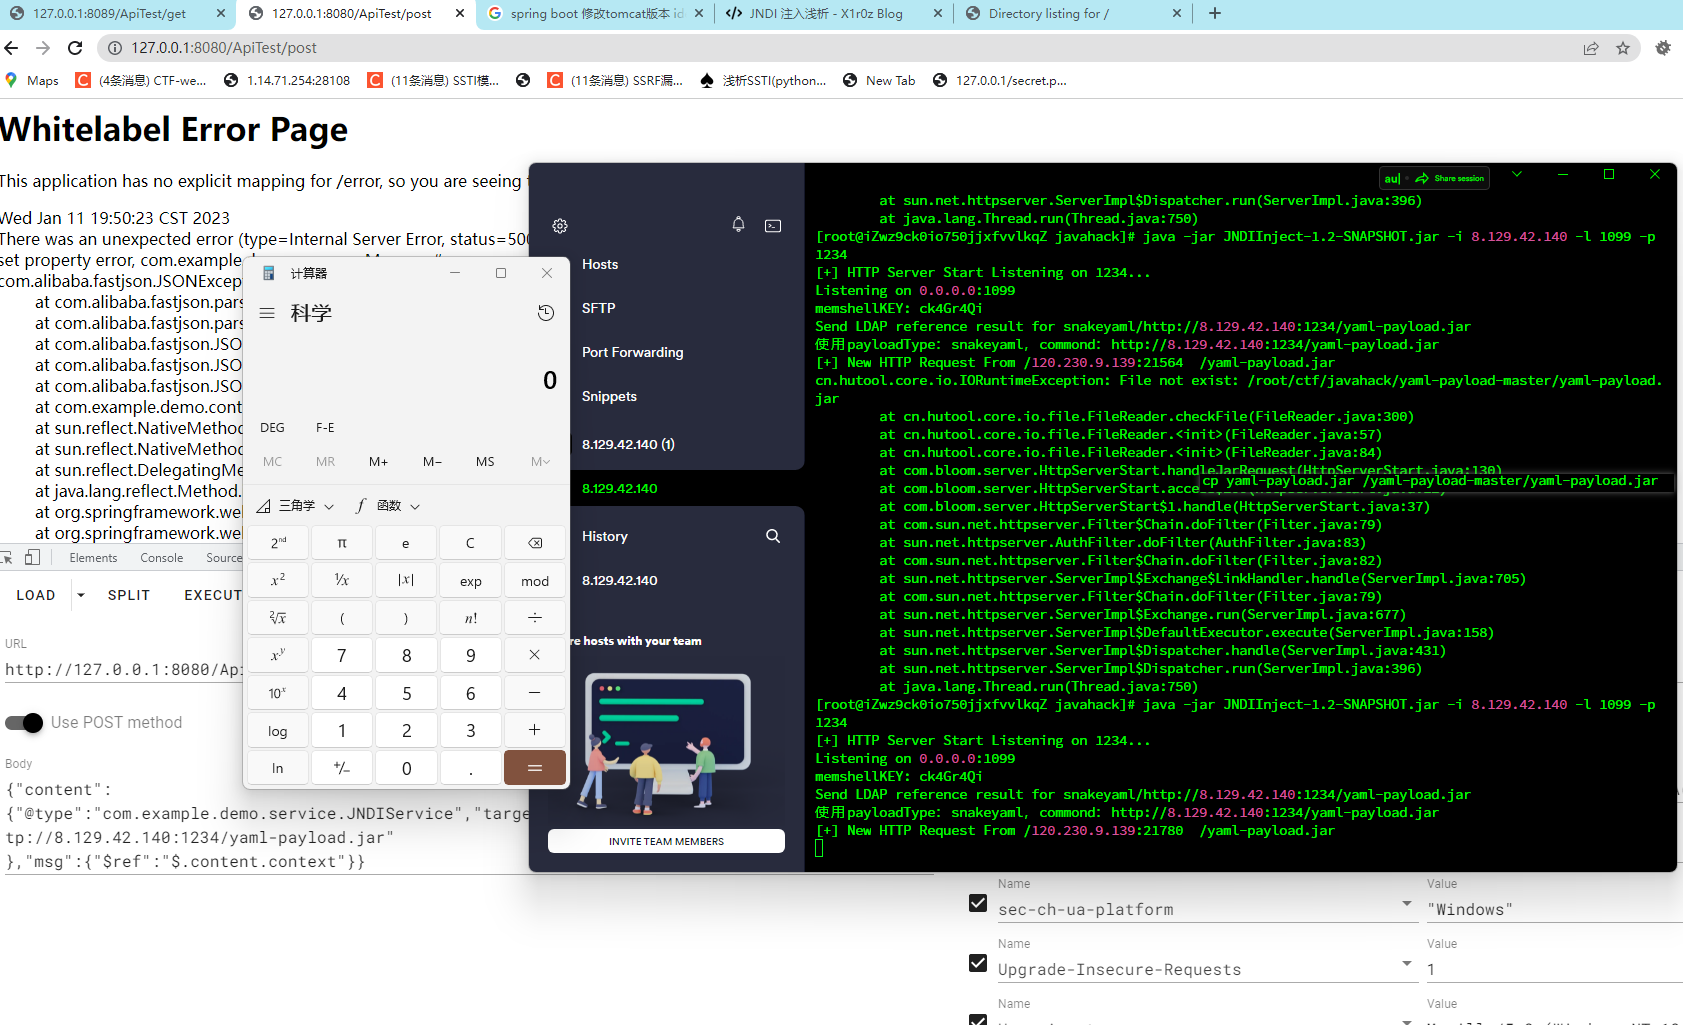Open DevTools Console tab

click(162, 558)
